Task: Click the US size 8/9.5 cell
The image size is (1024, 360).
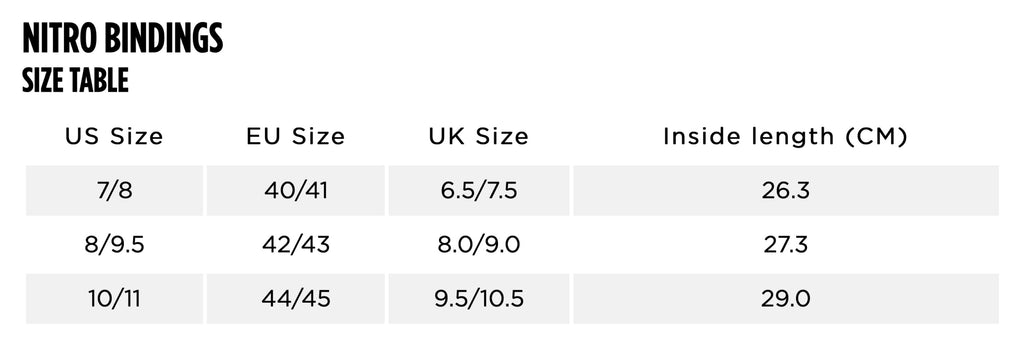Action: tap(114, 244)
